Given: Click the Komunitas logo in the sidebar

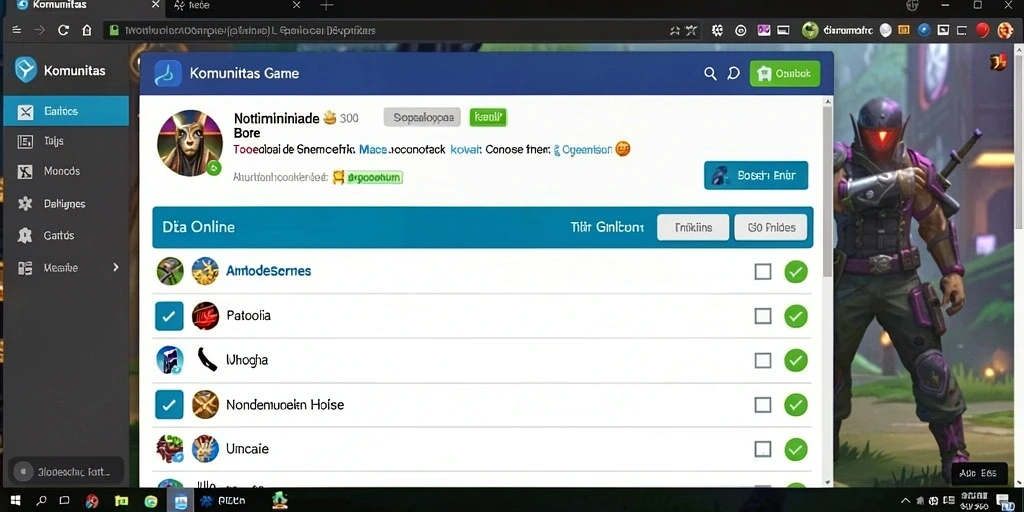Looking at the screenshot, I should pos(25,70).
